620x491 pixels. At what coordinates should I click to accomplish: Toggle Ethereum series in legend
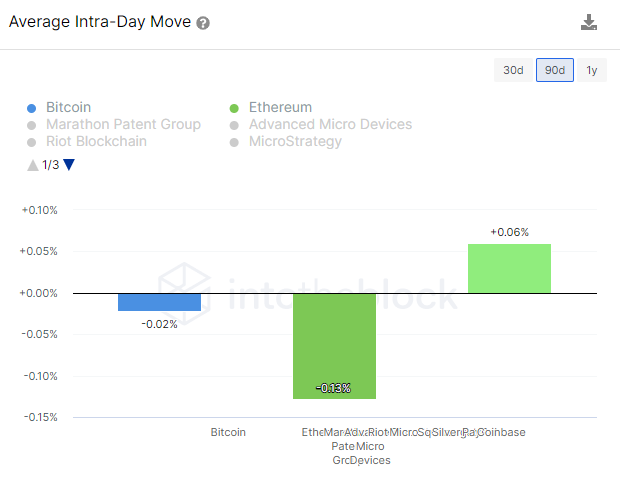pos(280,107)
